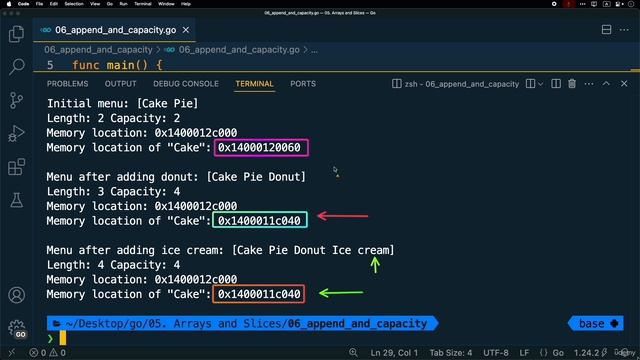Open the Go menu
The image size is (640, 360).
(x=109, y=4)
